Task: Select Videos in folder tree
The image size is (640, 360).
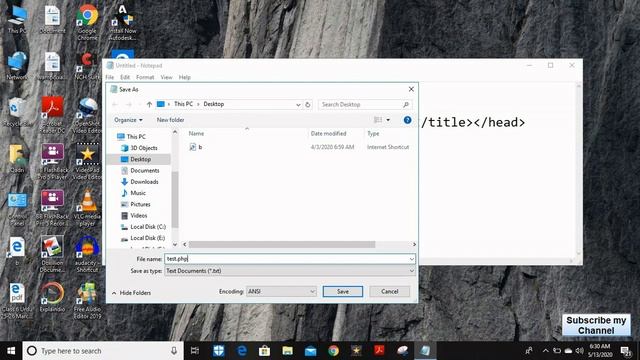Action: pyautogui.click(x=138, y=216)
